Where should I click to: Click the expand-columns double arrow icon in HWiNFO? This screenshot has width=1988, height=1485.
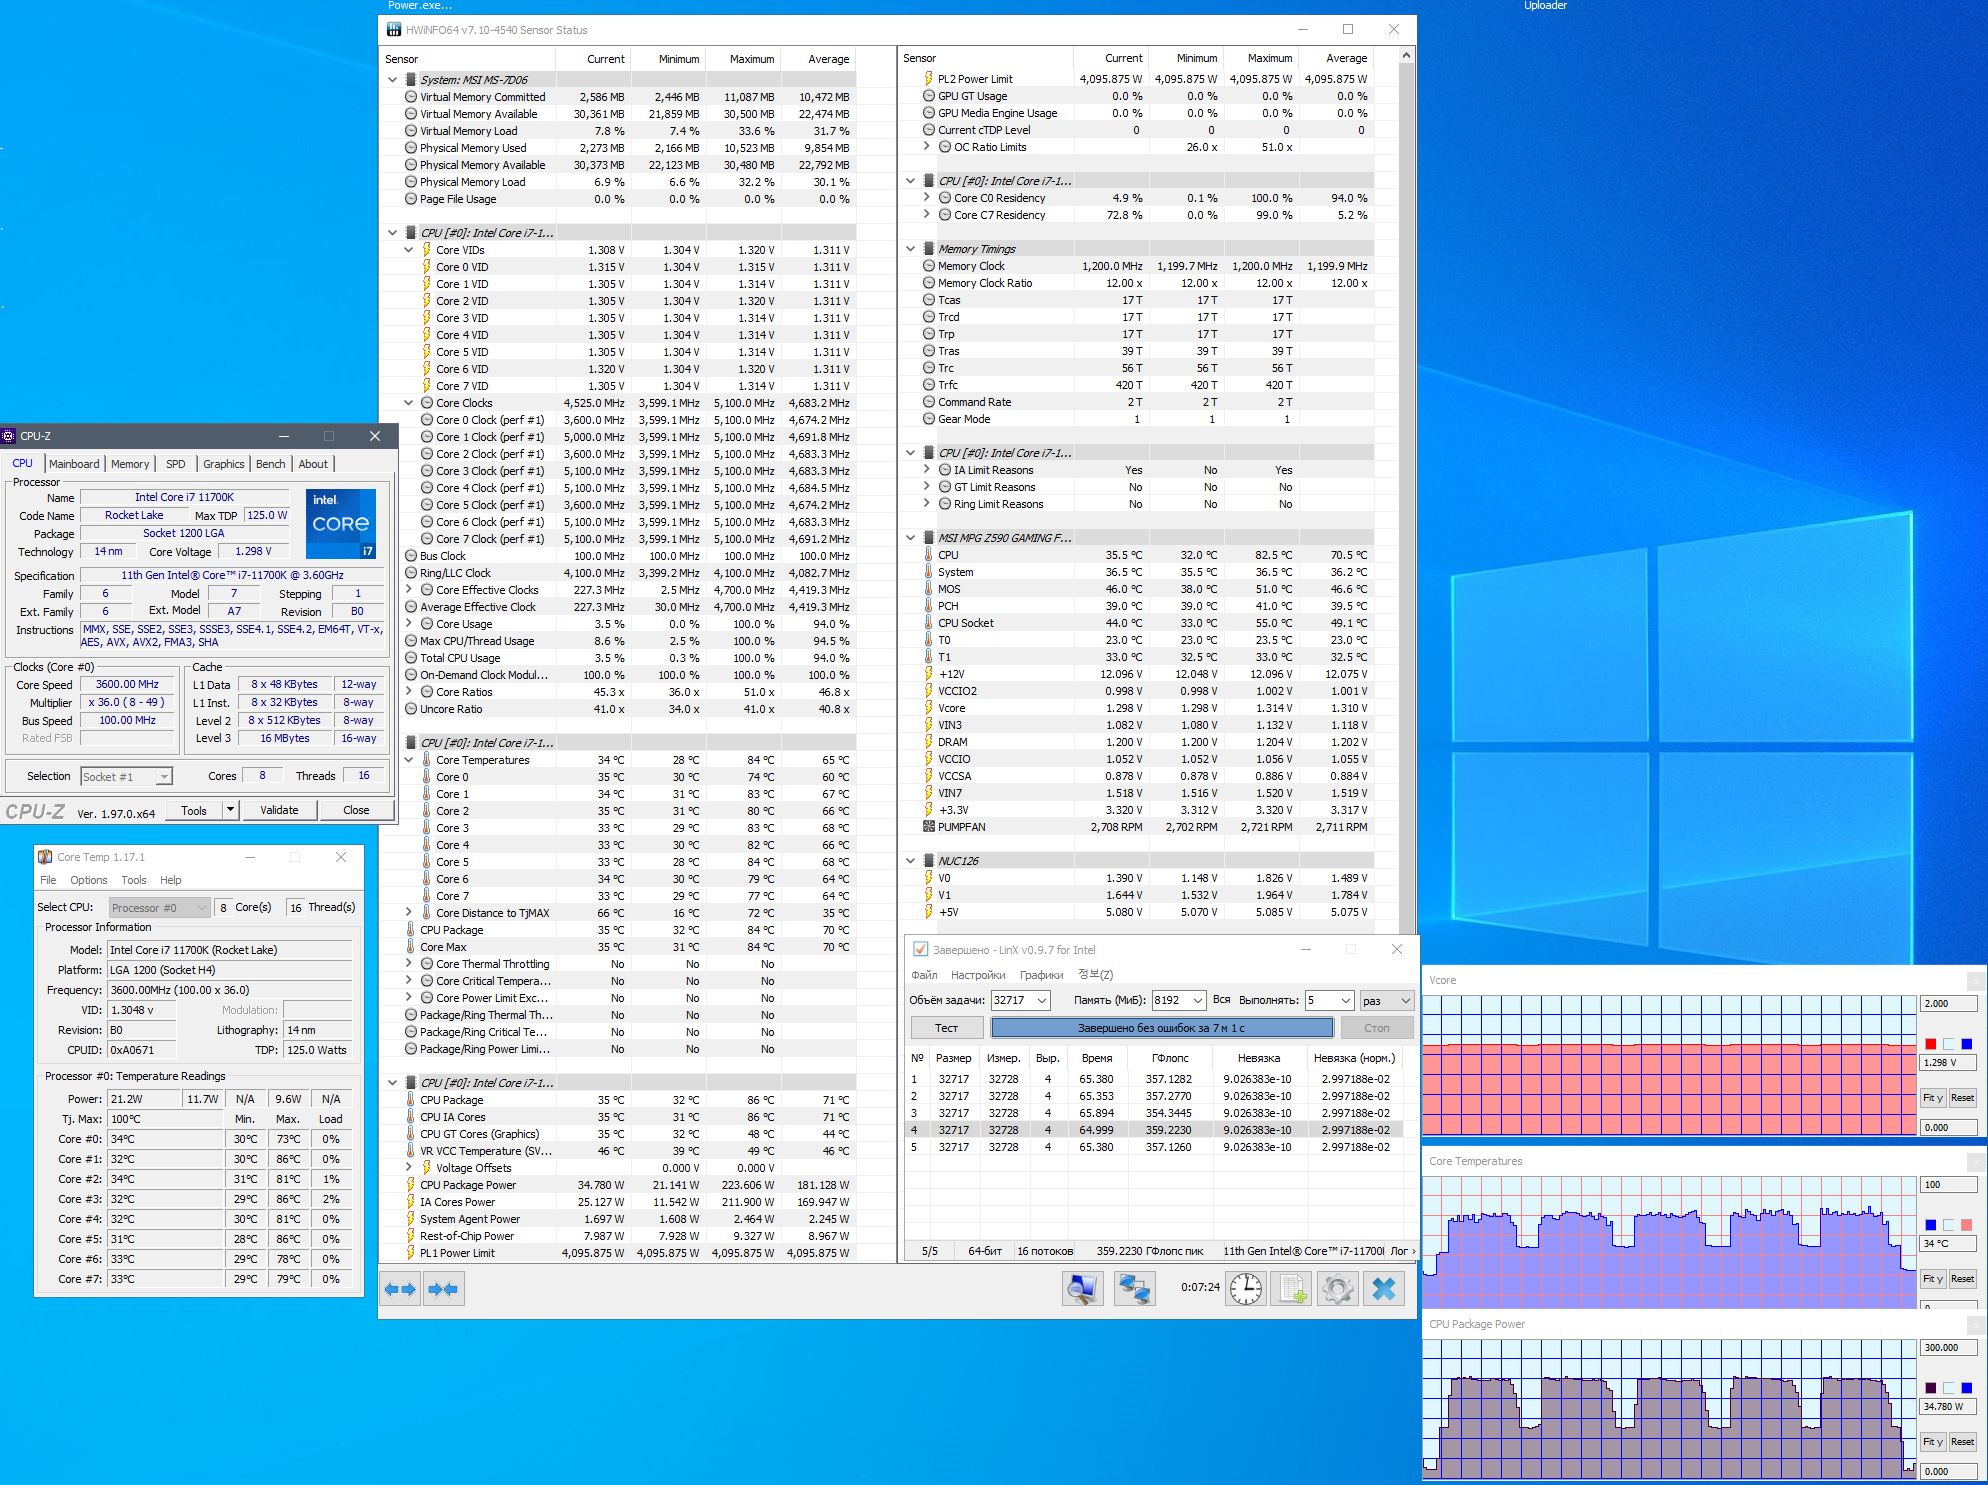[x=400, y=1289]
